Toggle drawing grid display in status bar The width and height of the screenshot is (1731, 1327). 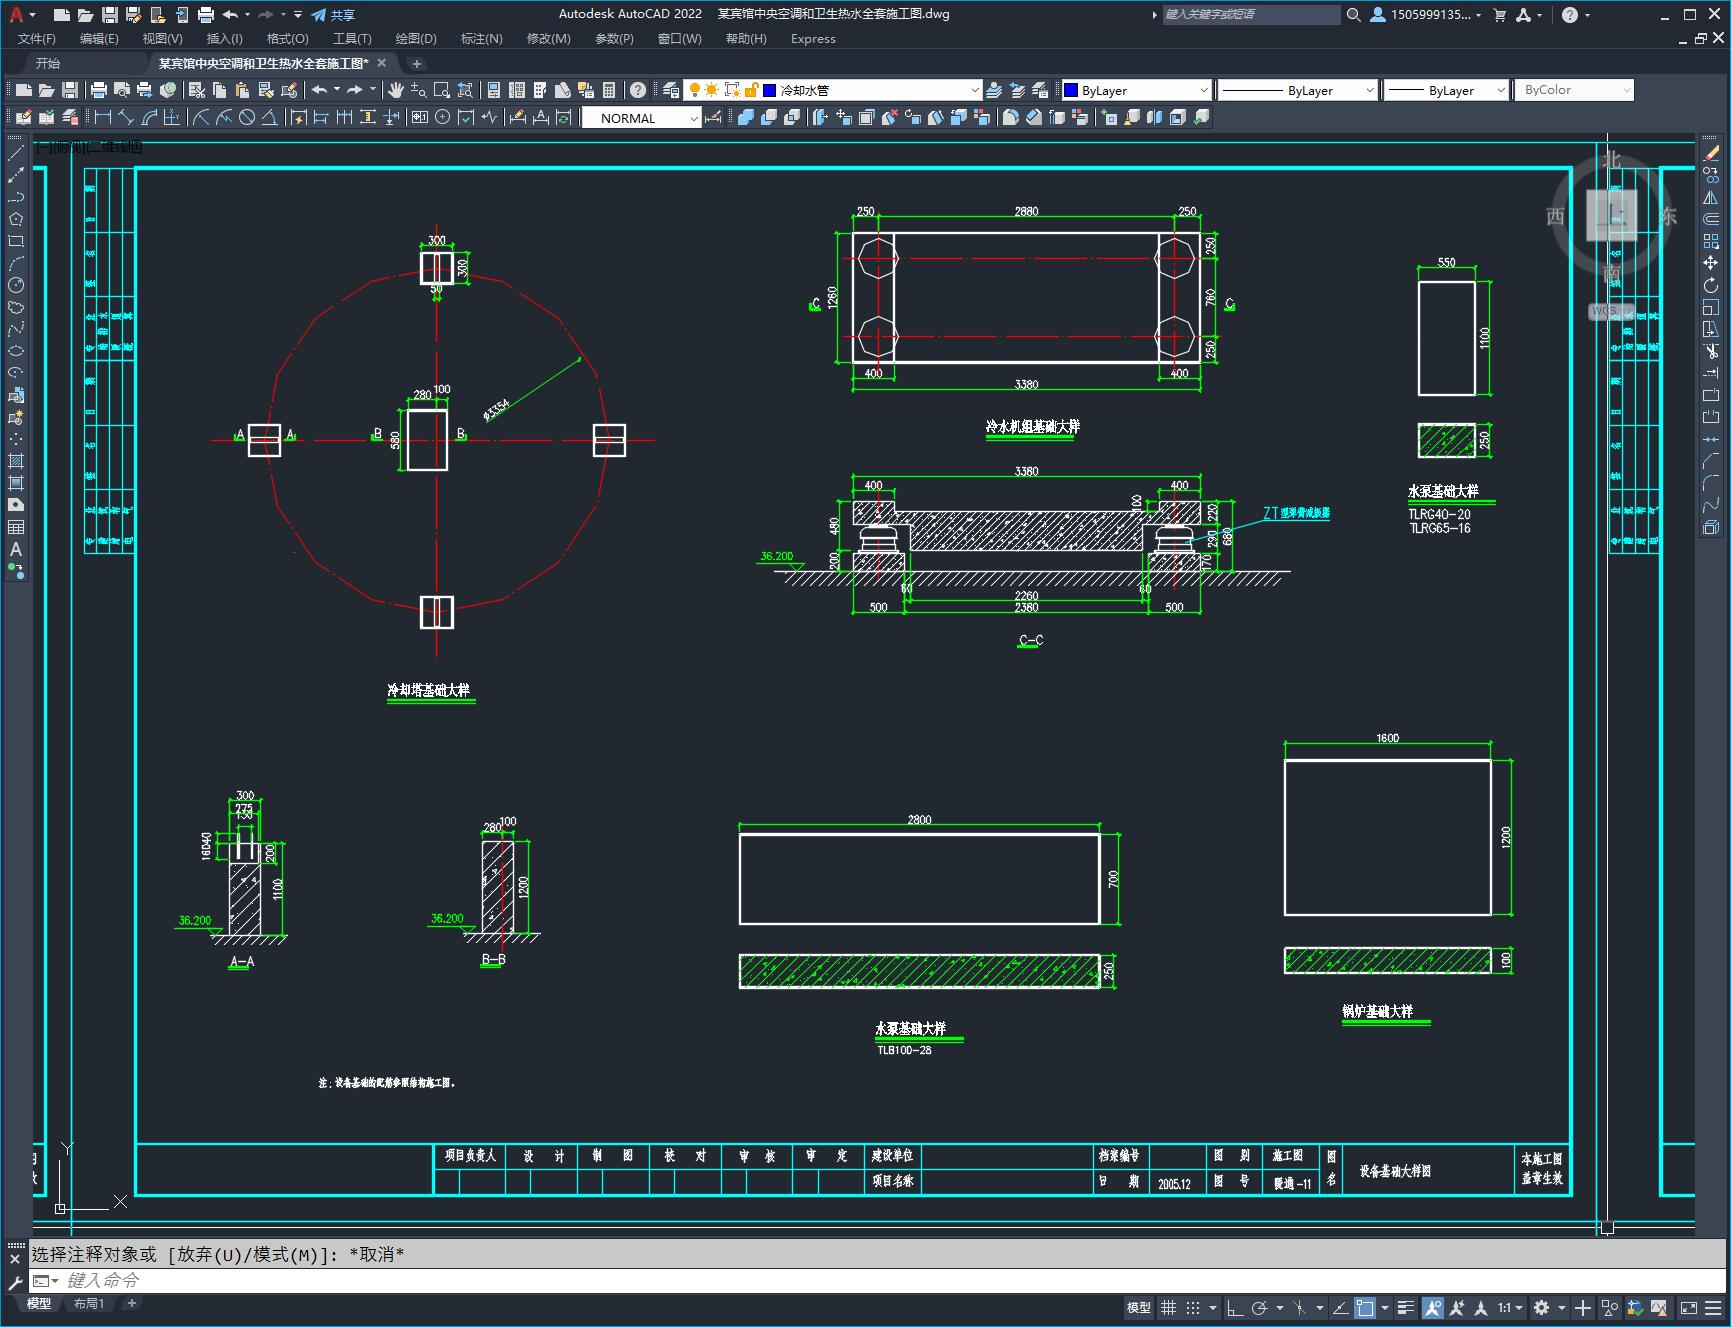click(1168, 1307)
